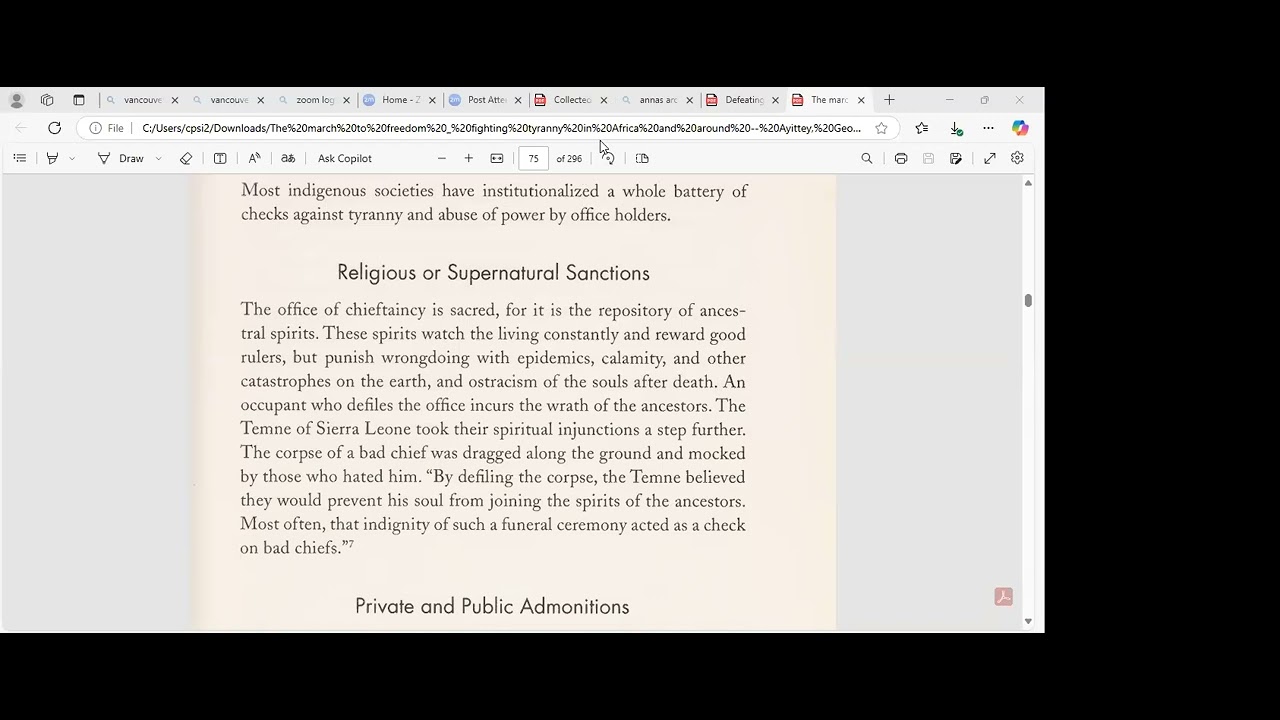Click the address bar URL
Screen dimensions: 1280x720
click(x=501, y=128)
